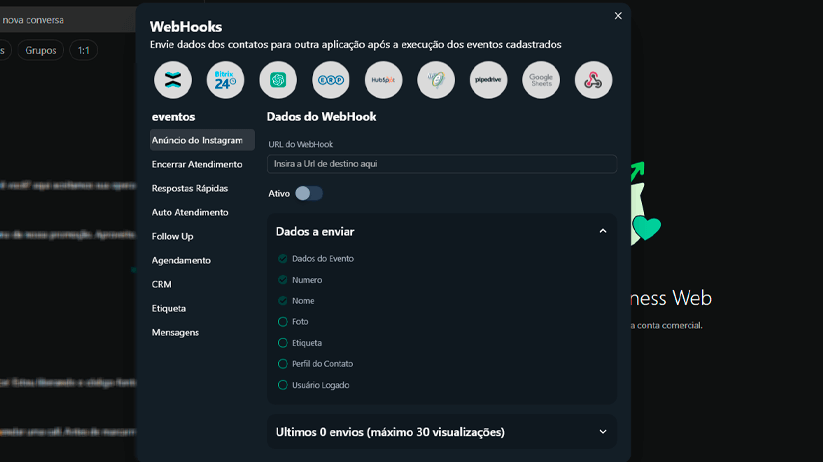823x462 pixels.
Task: Select the Follow Up event
Action: coord(173,236)
